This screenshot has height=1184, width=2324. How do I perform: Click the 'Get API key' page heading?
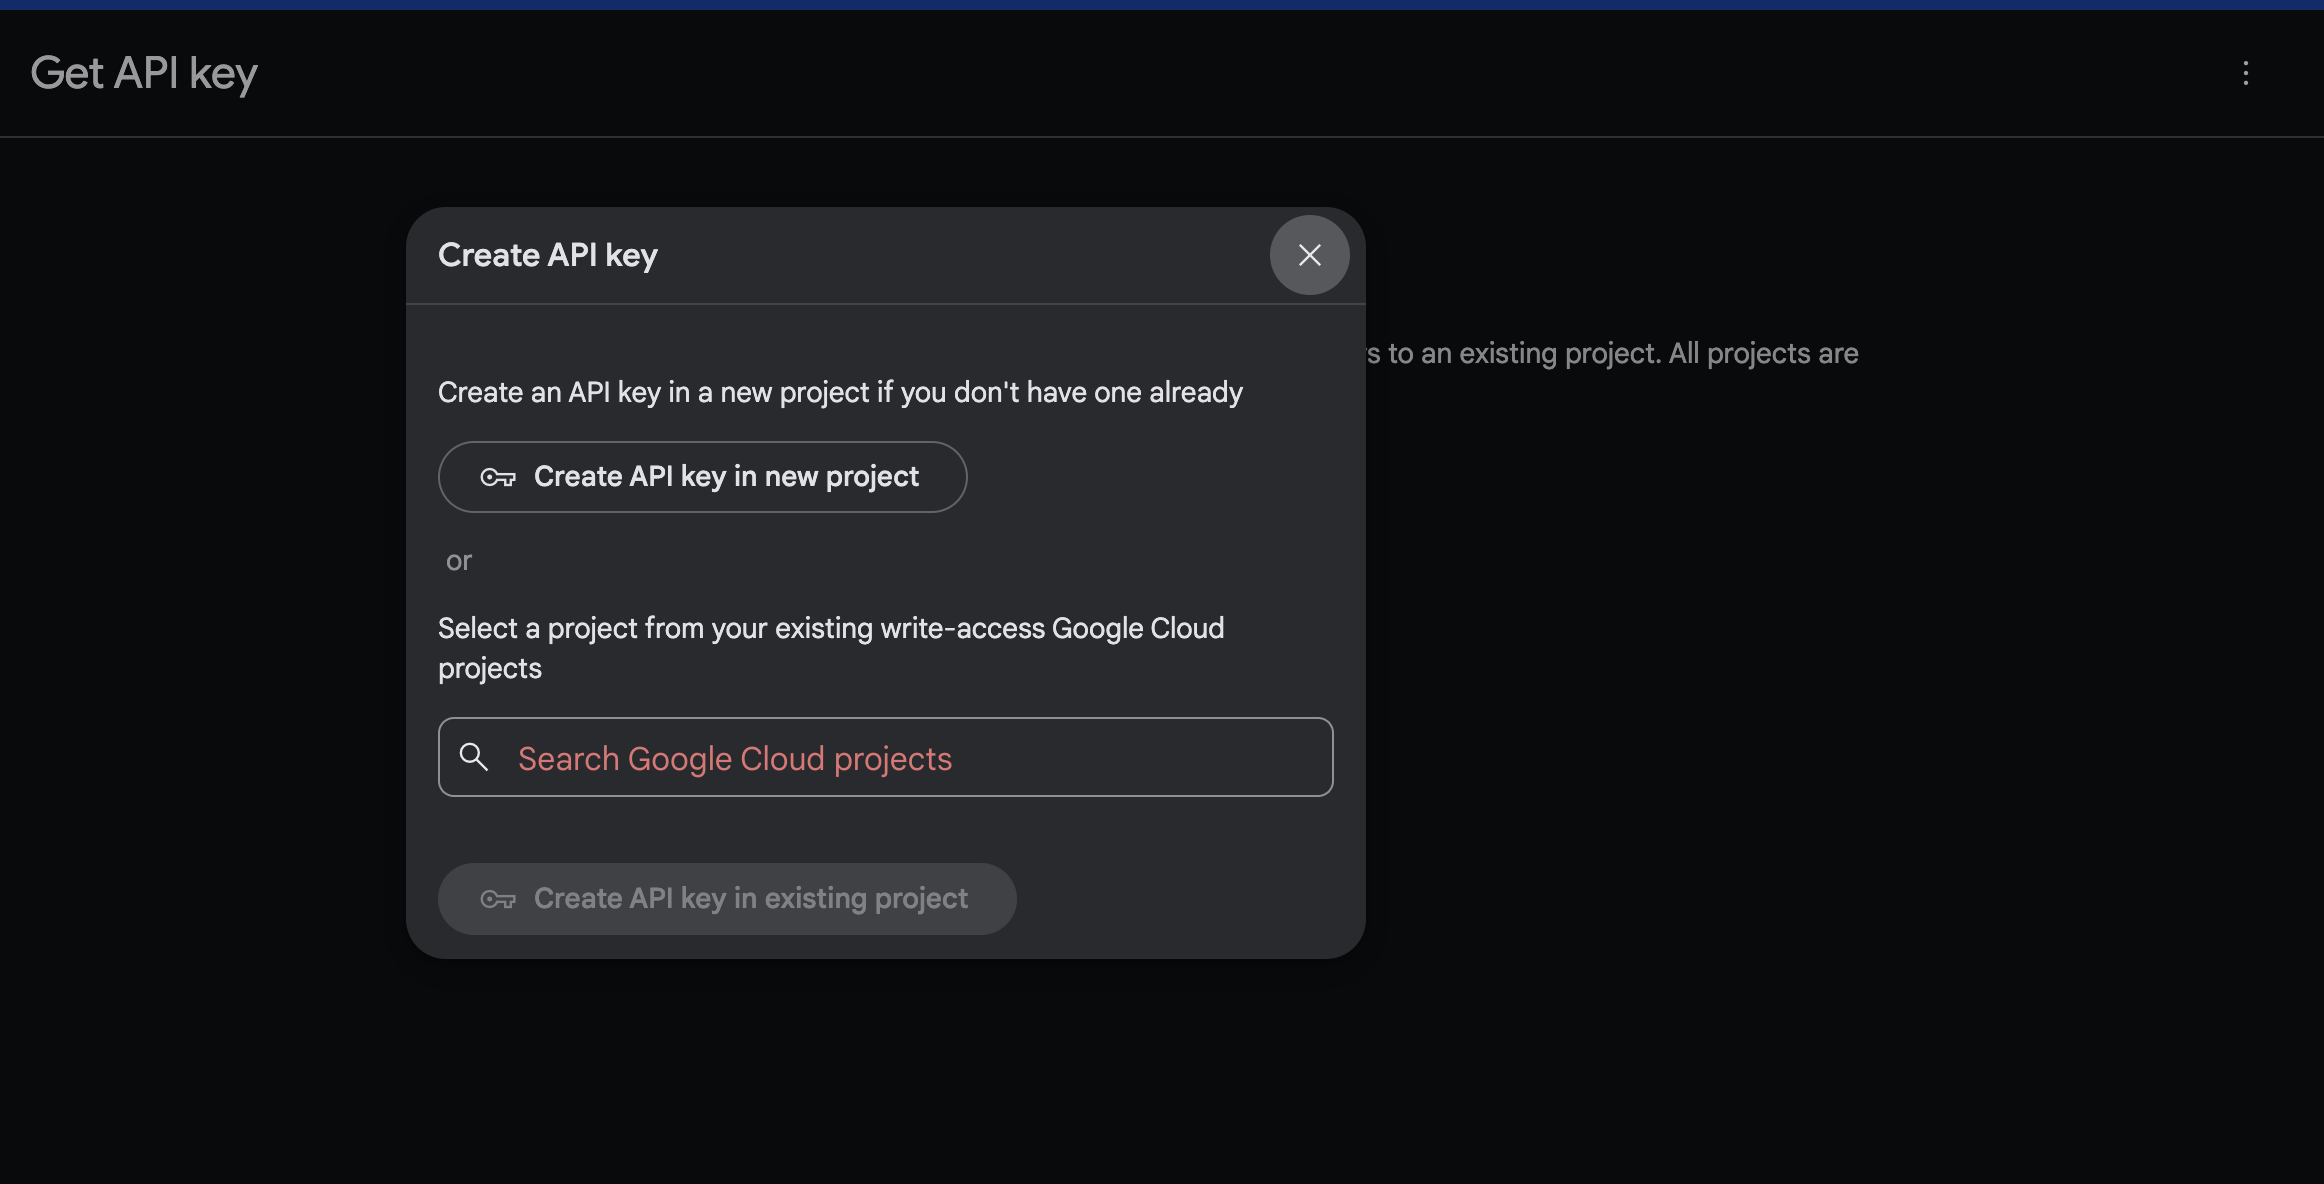(143, 73)
